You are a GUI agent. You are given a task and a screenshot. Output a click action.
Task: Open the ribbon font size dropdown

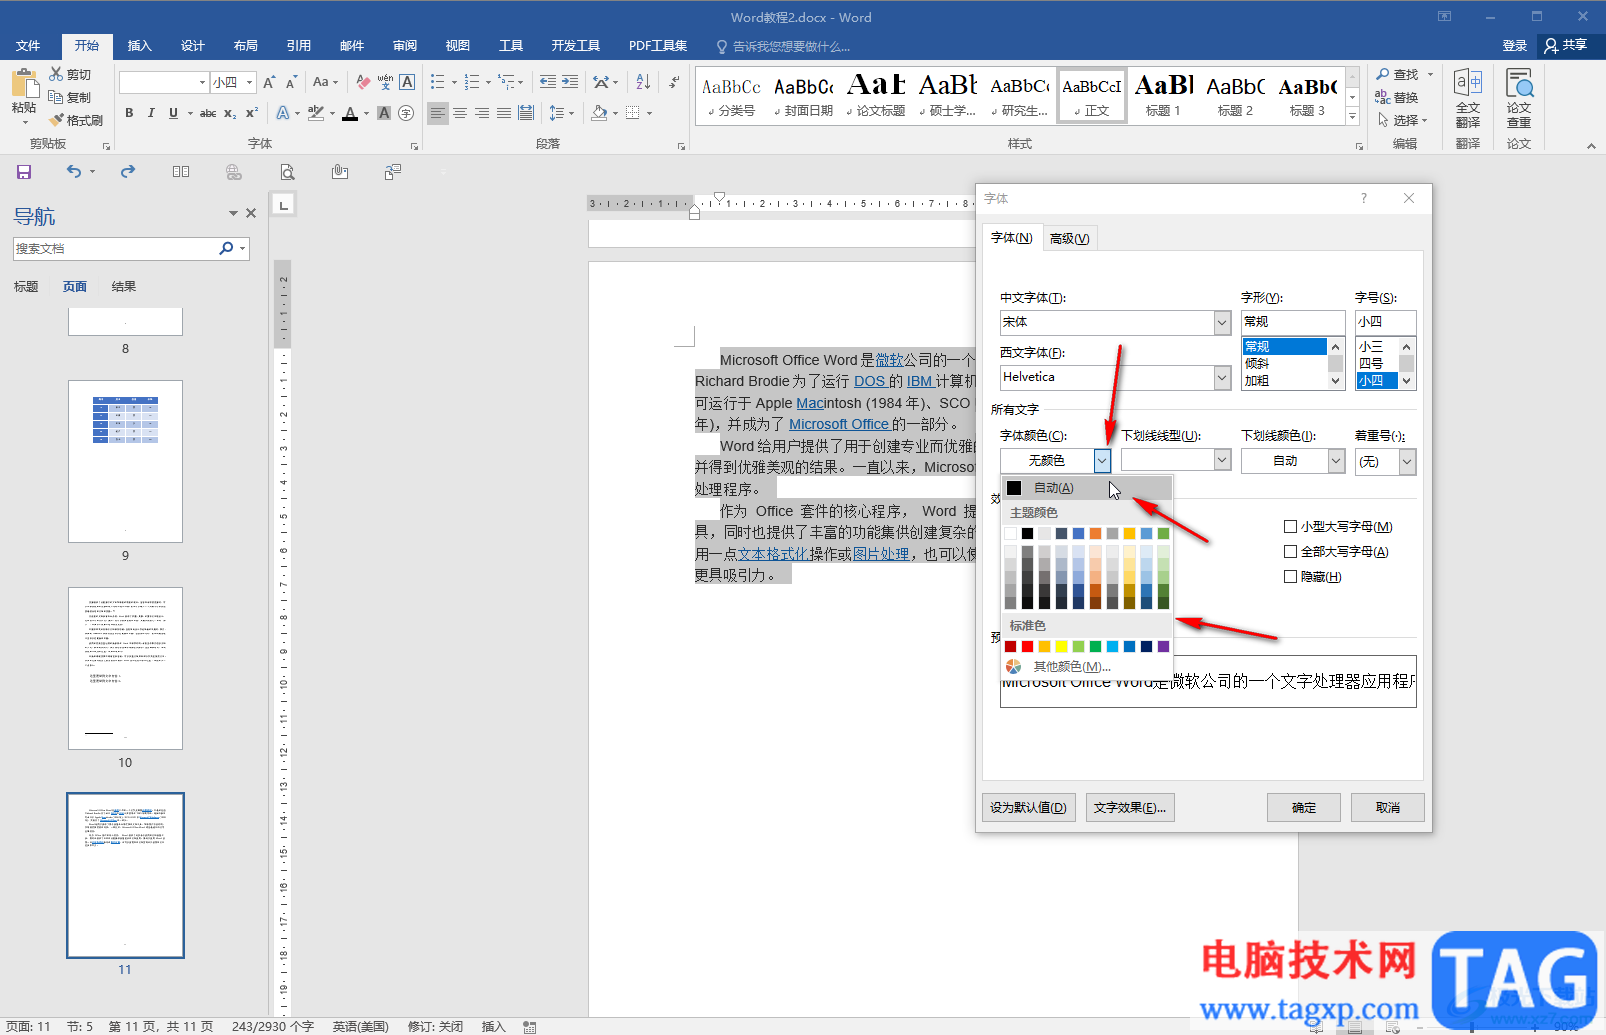(x=249, y=82)
